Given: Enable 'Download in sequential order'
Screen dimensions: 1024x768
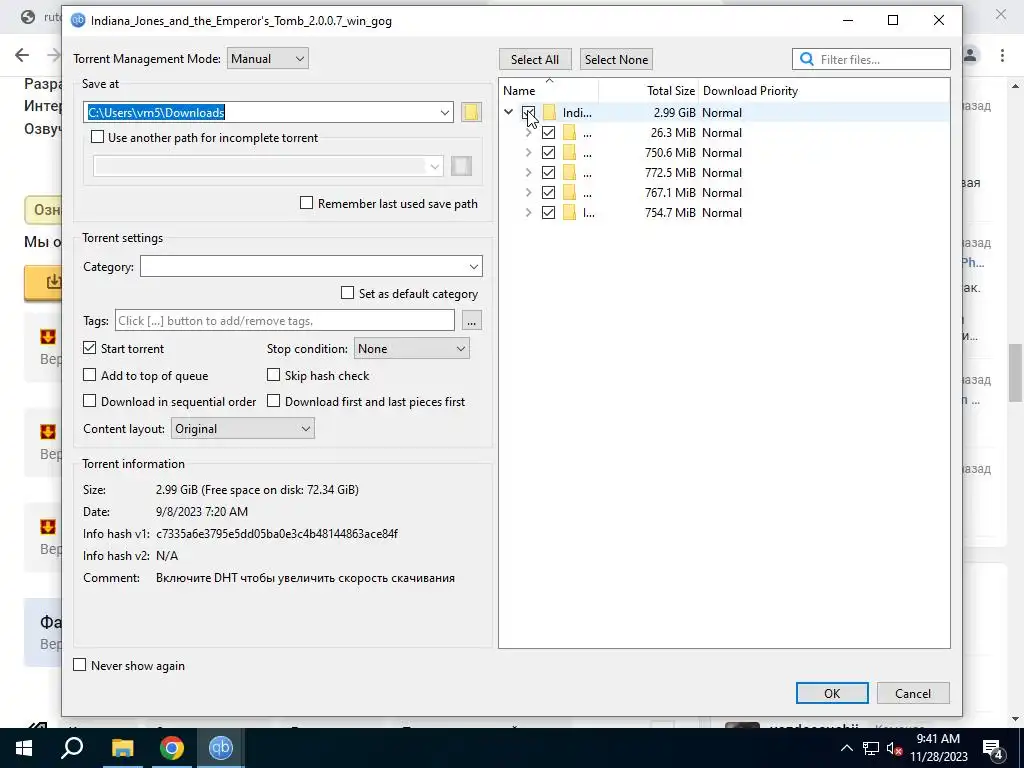Looking at the screenshot, I should [x=89, y=401].
